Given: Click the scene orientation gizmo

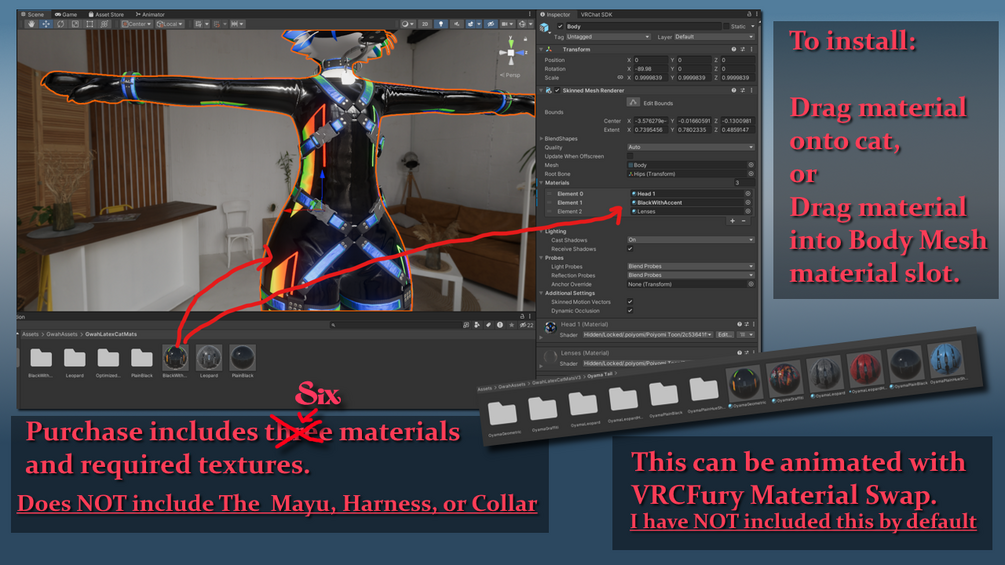Looking at the screenshot, I should pos(511,53).
